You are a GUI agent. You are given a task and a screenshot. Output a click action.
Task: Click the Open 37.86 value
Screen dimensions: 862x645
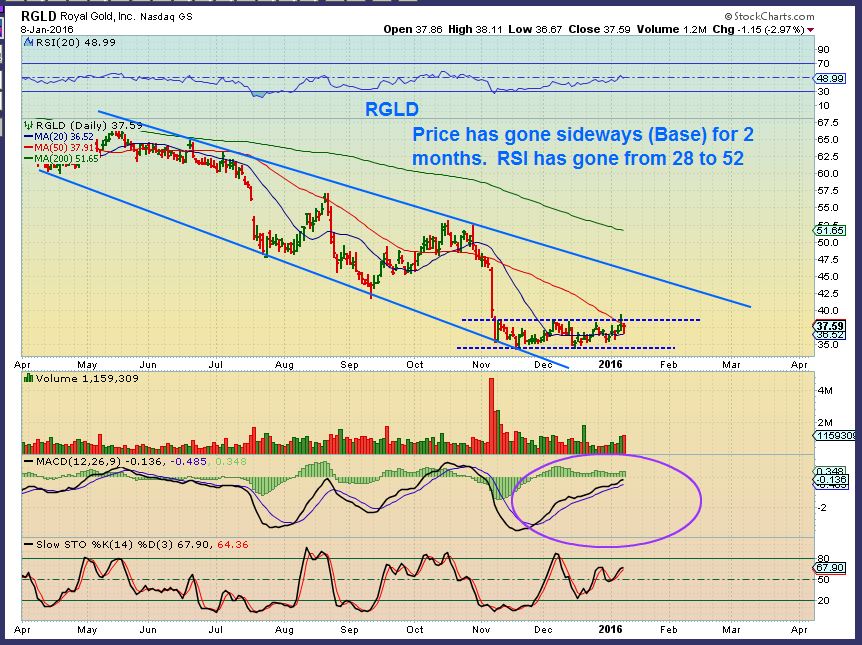(413, 29)
